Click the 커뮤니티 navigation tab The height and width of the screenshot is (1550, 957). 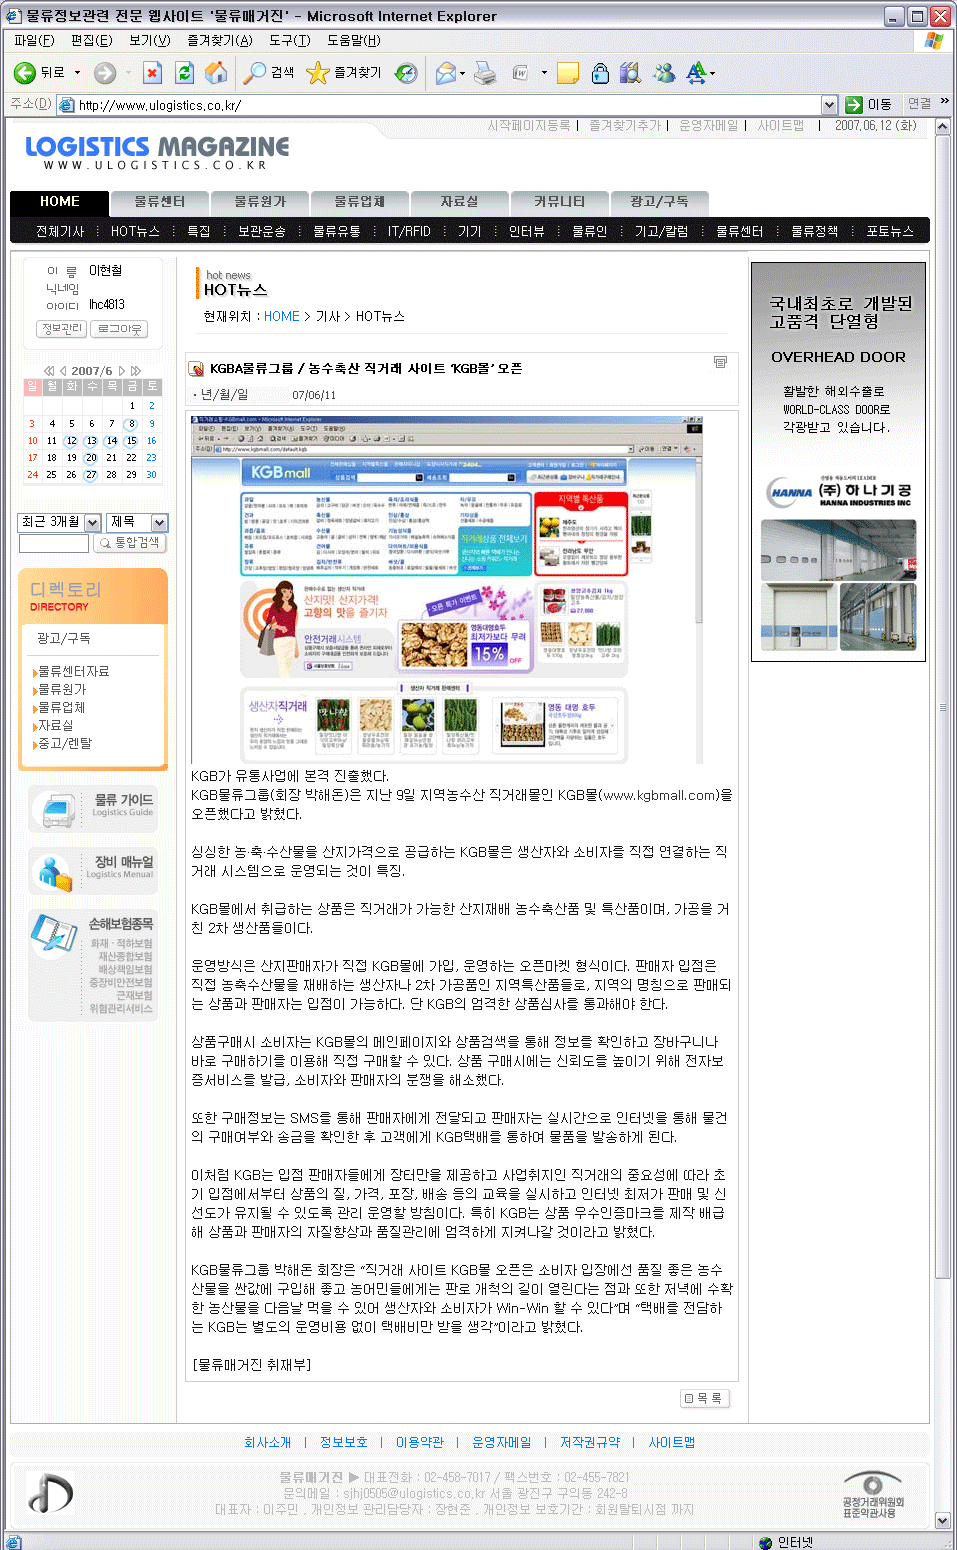559,201
